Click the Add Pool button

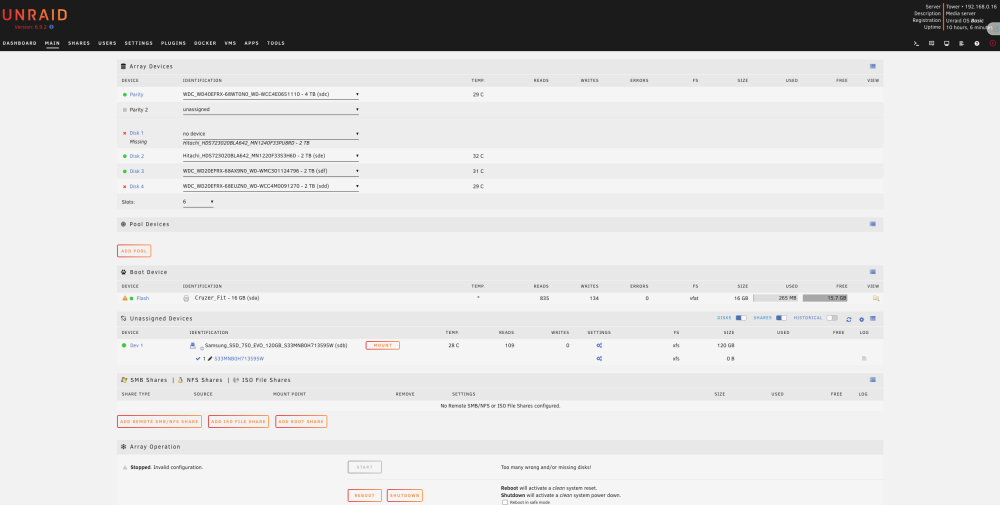(134, 251)
